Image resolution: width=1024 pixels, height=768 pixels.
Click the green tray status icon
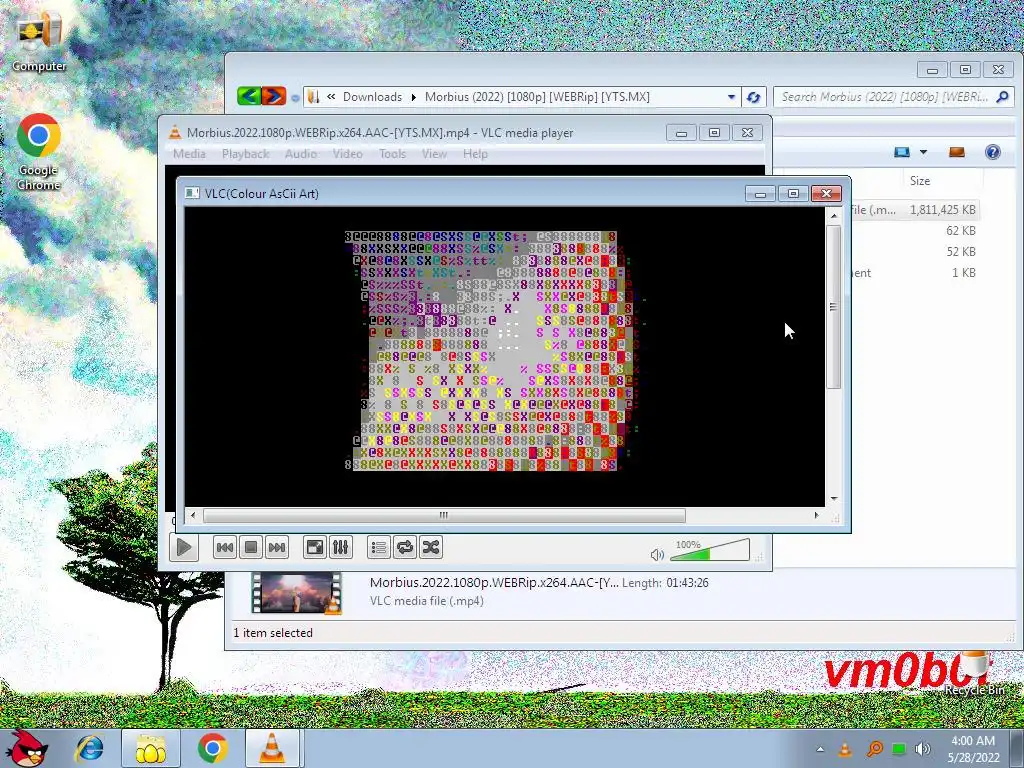[899, 749]
